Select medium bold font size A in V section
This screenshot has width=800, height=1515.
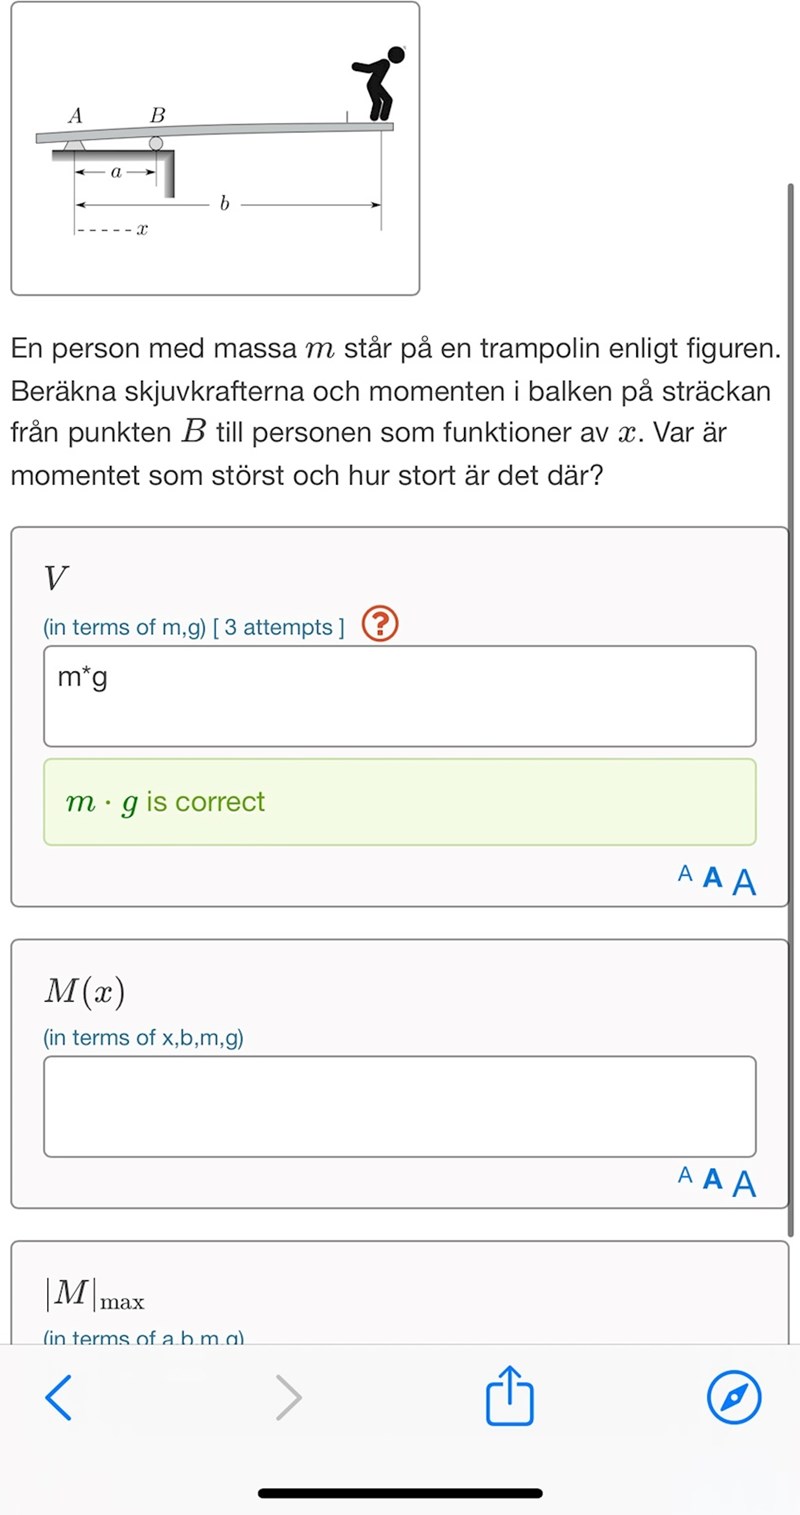click(712, 878)
